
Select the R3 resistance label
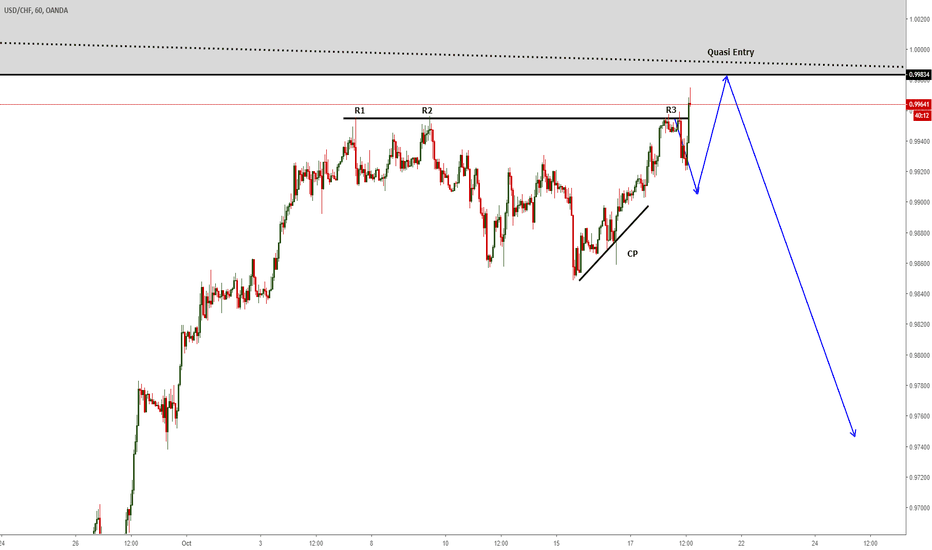click(x=671, y=110)
